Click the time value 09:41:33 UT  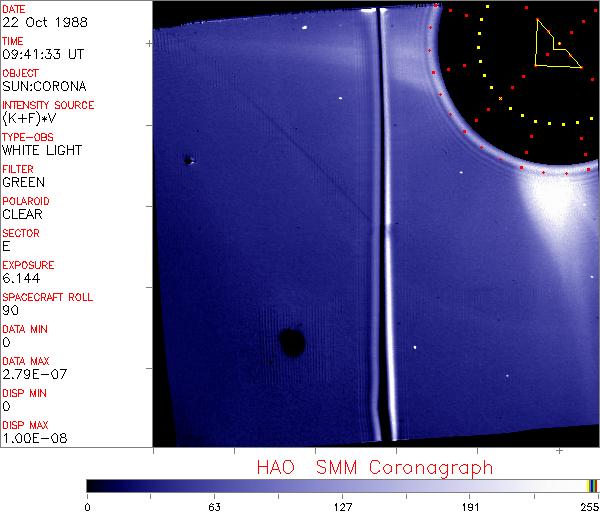tap(41, 53)
